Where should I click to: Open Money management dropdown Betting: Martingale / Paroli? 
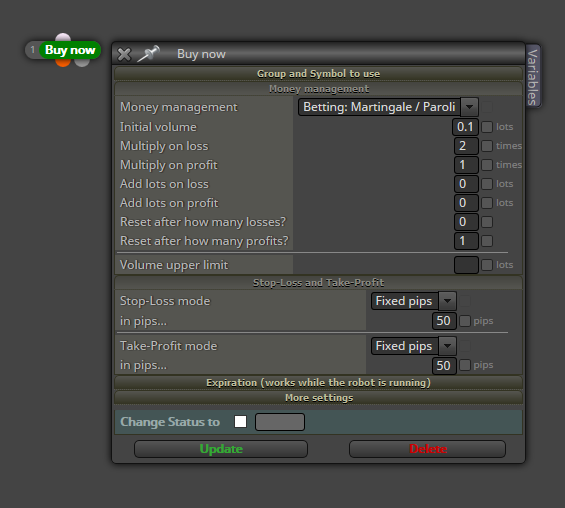pos(388,107)
